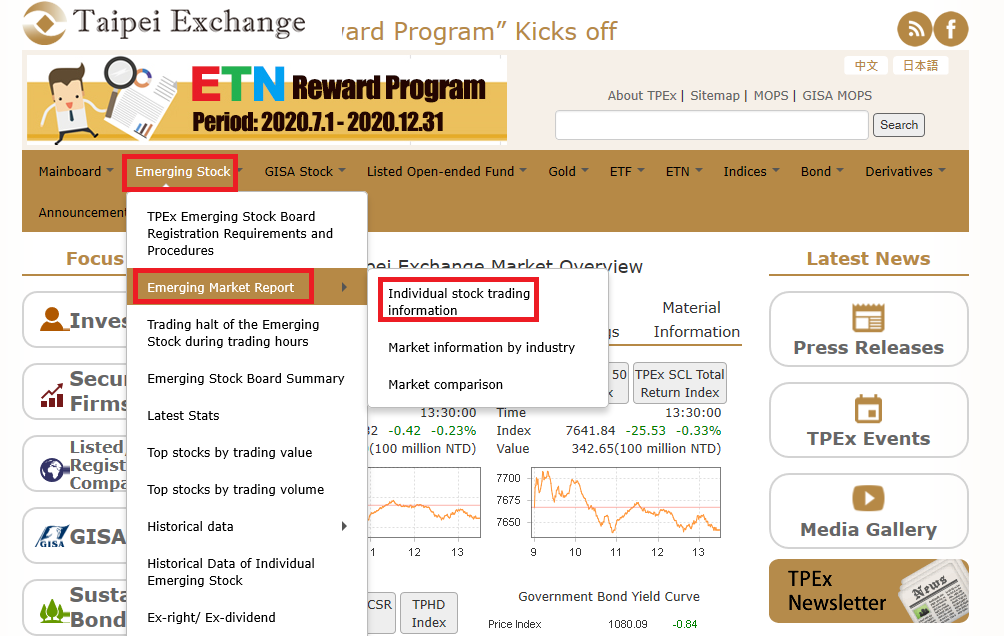Expand the Emerging Market Report submenu arrow
Screen dimensions: 1004x636
(x=344, y=288)
